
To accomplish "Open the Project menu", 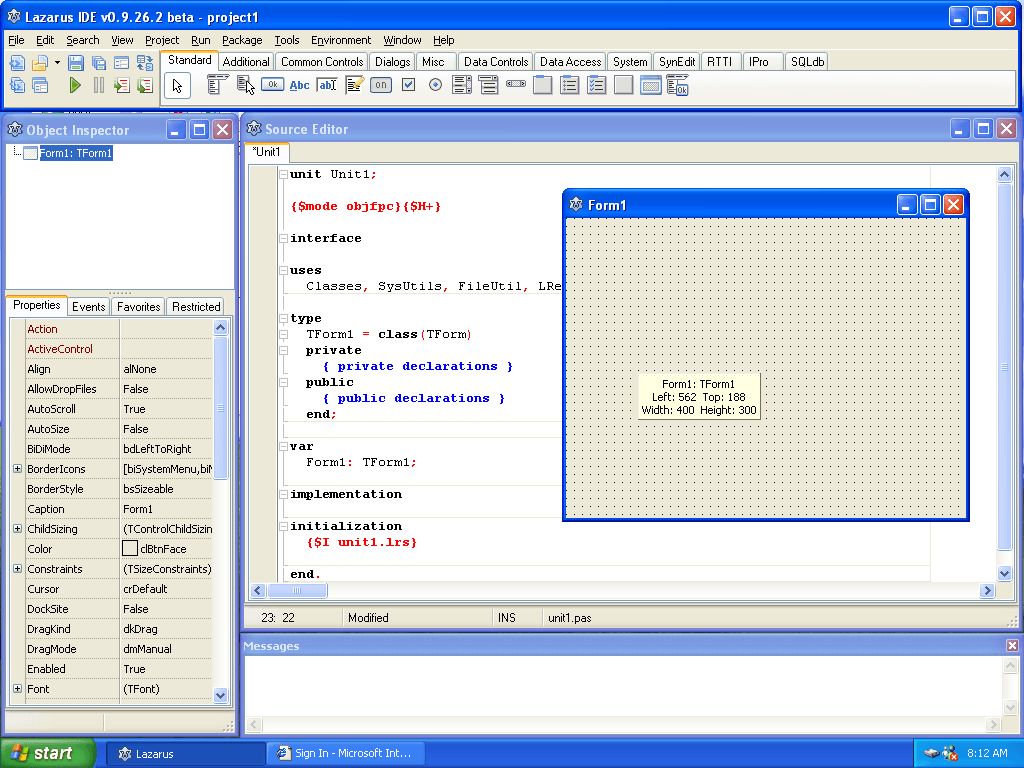I will (162, 40).
